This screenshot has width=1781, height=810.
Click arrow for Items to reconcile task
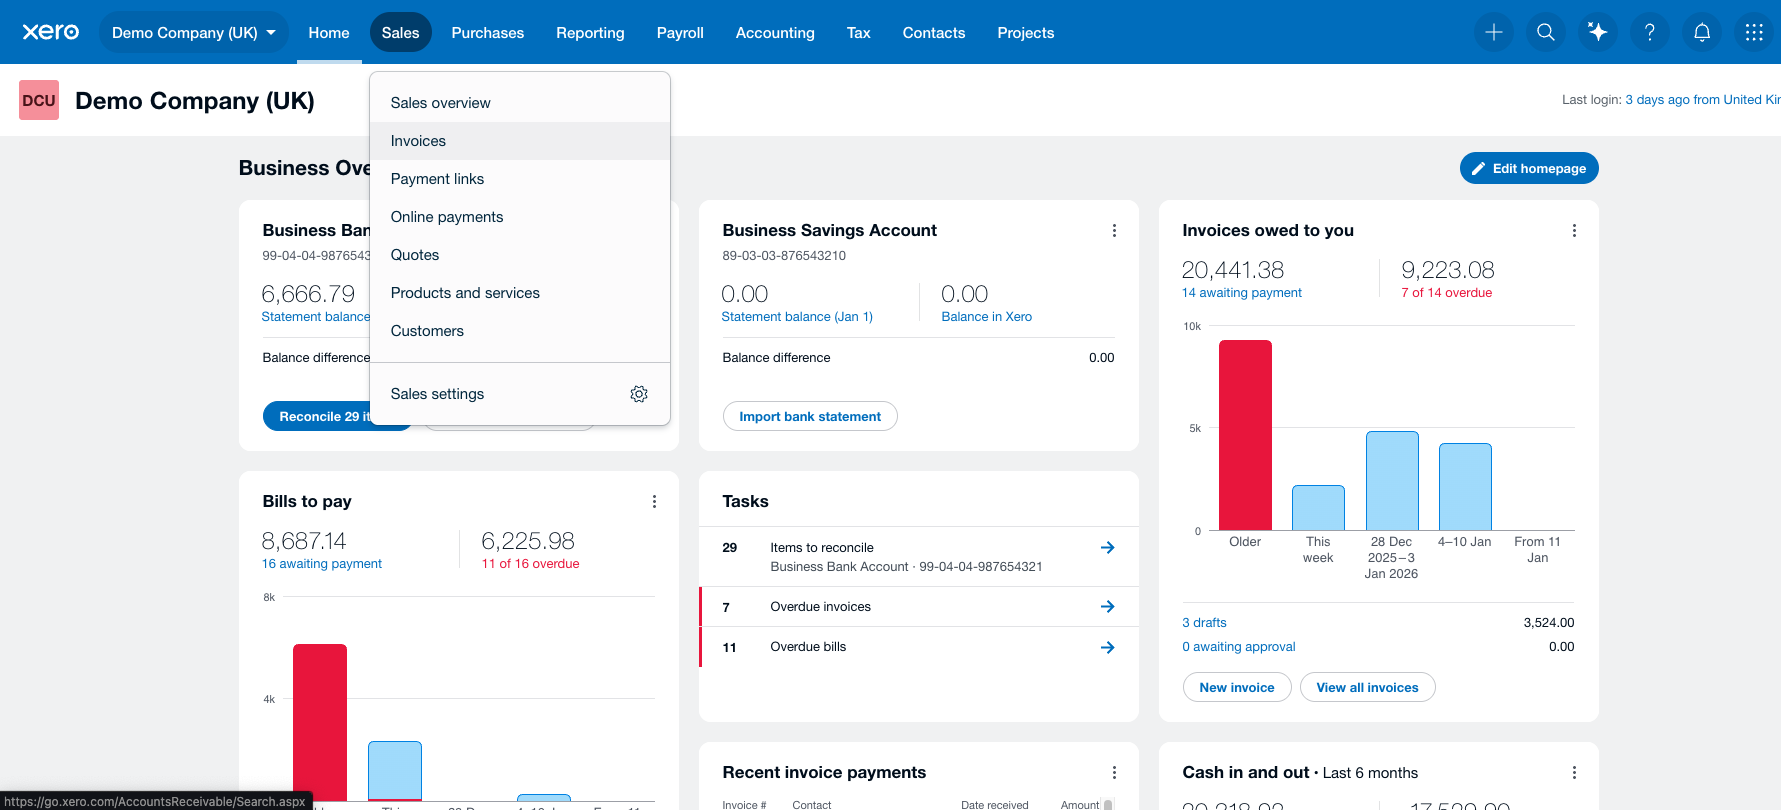[1108, 547]
